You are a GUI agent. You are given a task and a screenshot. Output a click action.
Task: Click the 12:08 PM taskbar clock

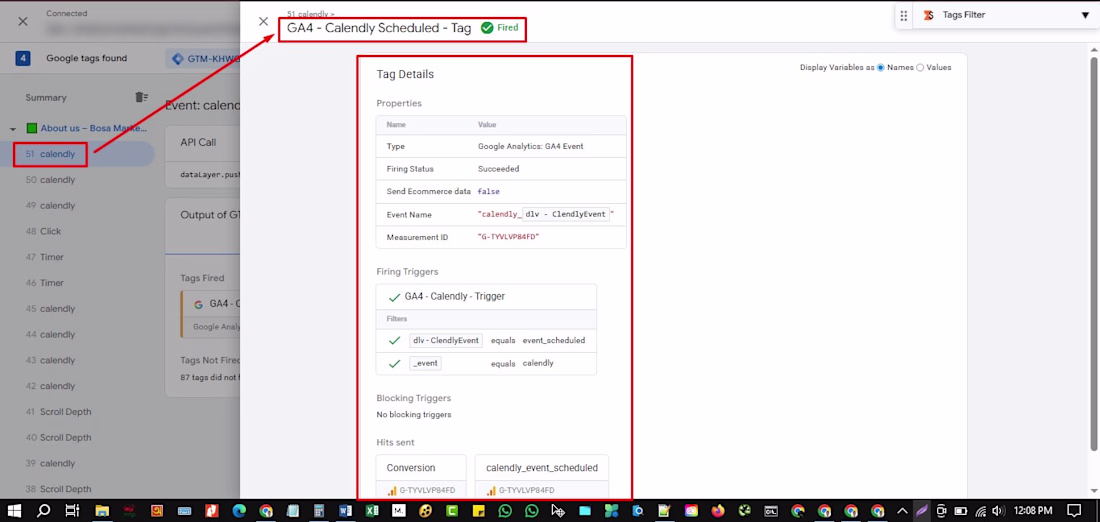click(1033, 511)
